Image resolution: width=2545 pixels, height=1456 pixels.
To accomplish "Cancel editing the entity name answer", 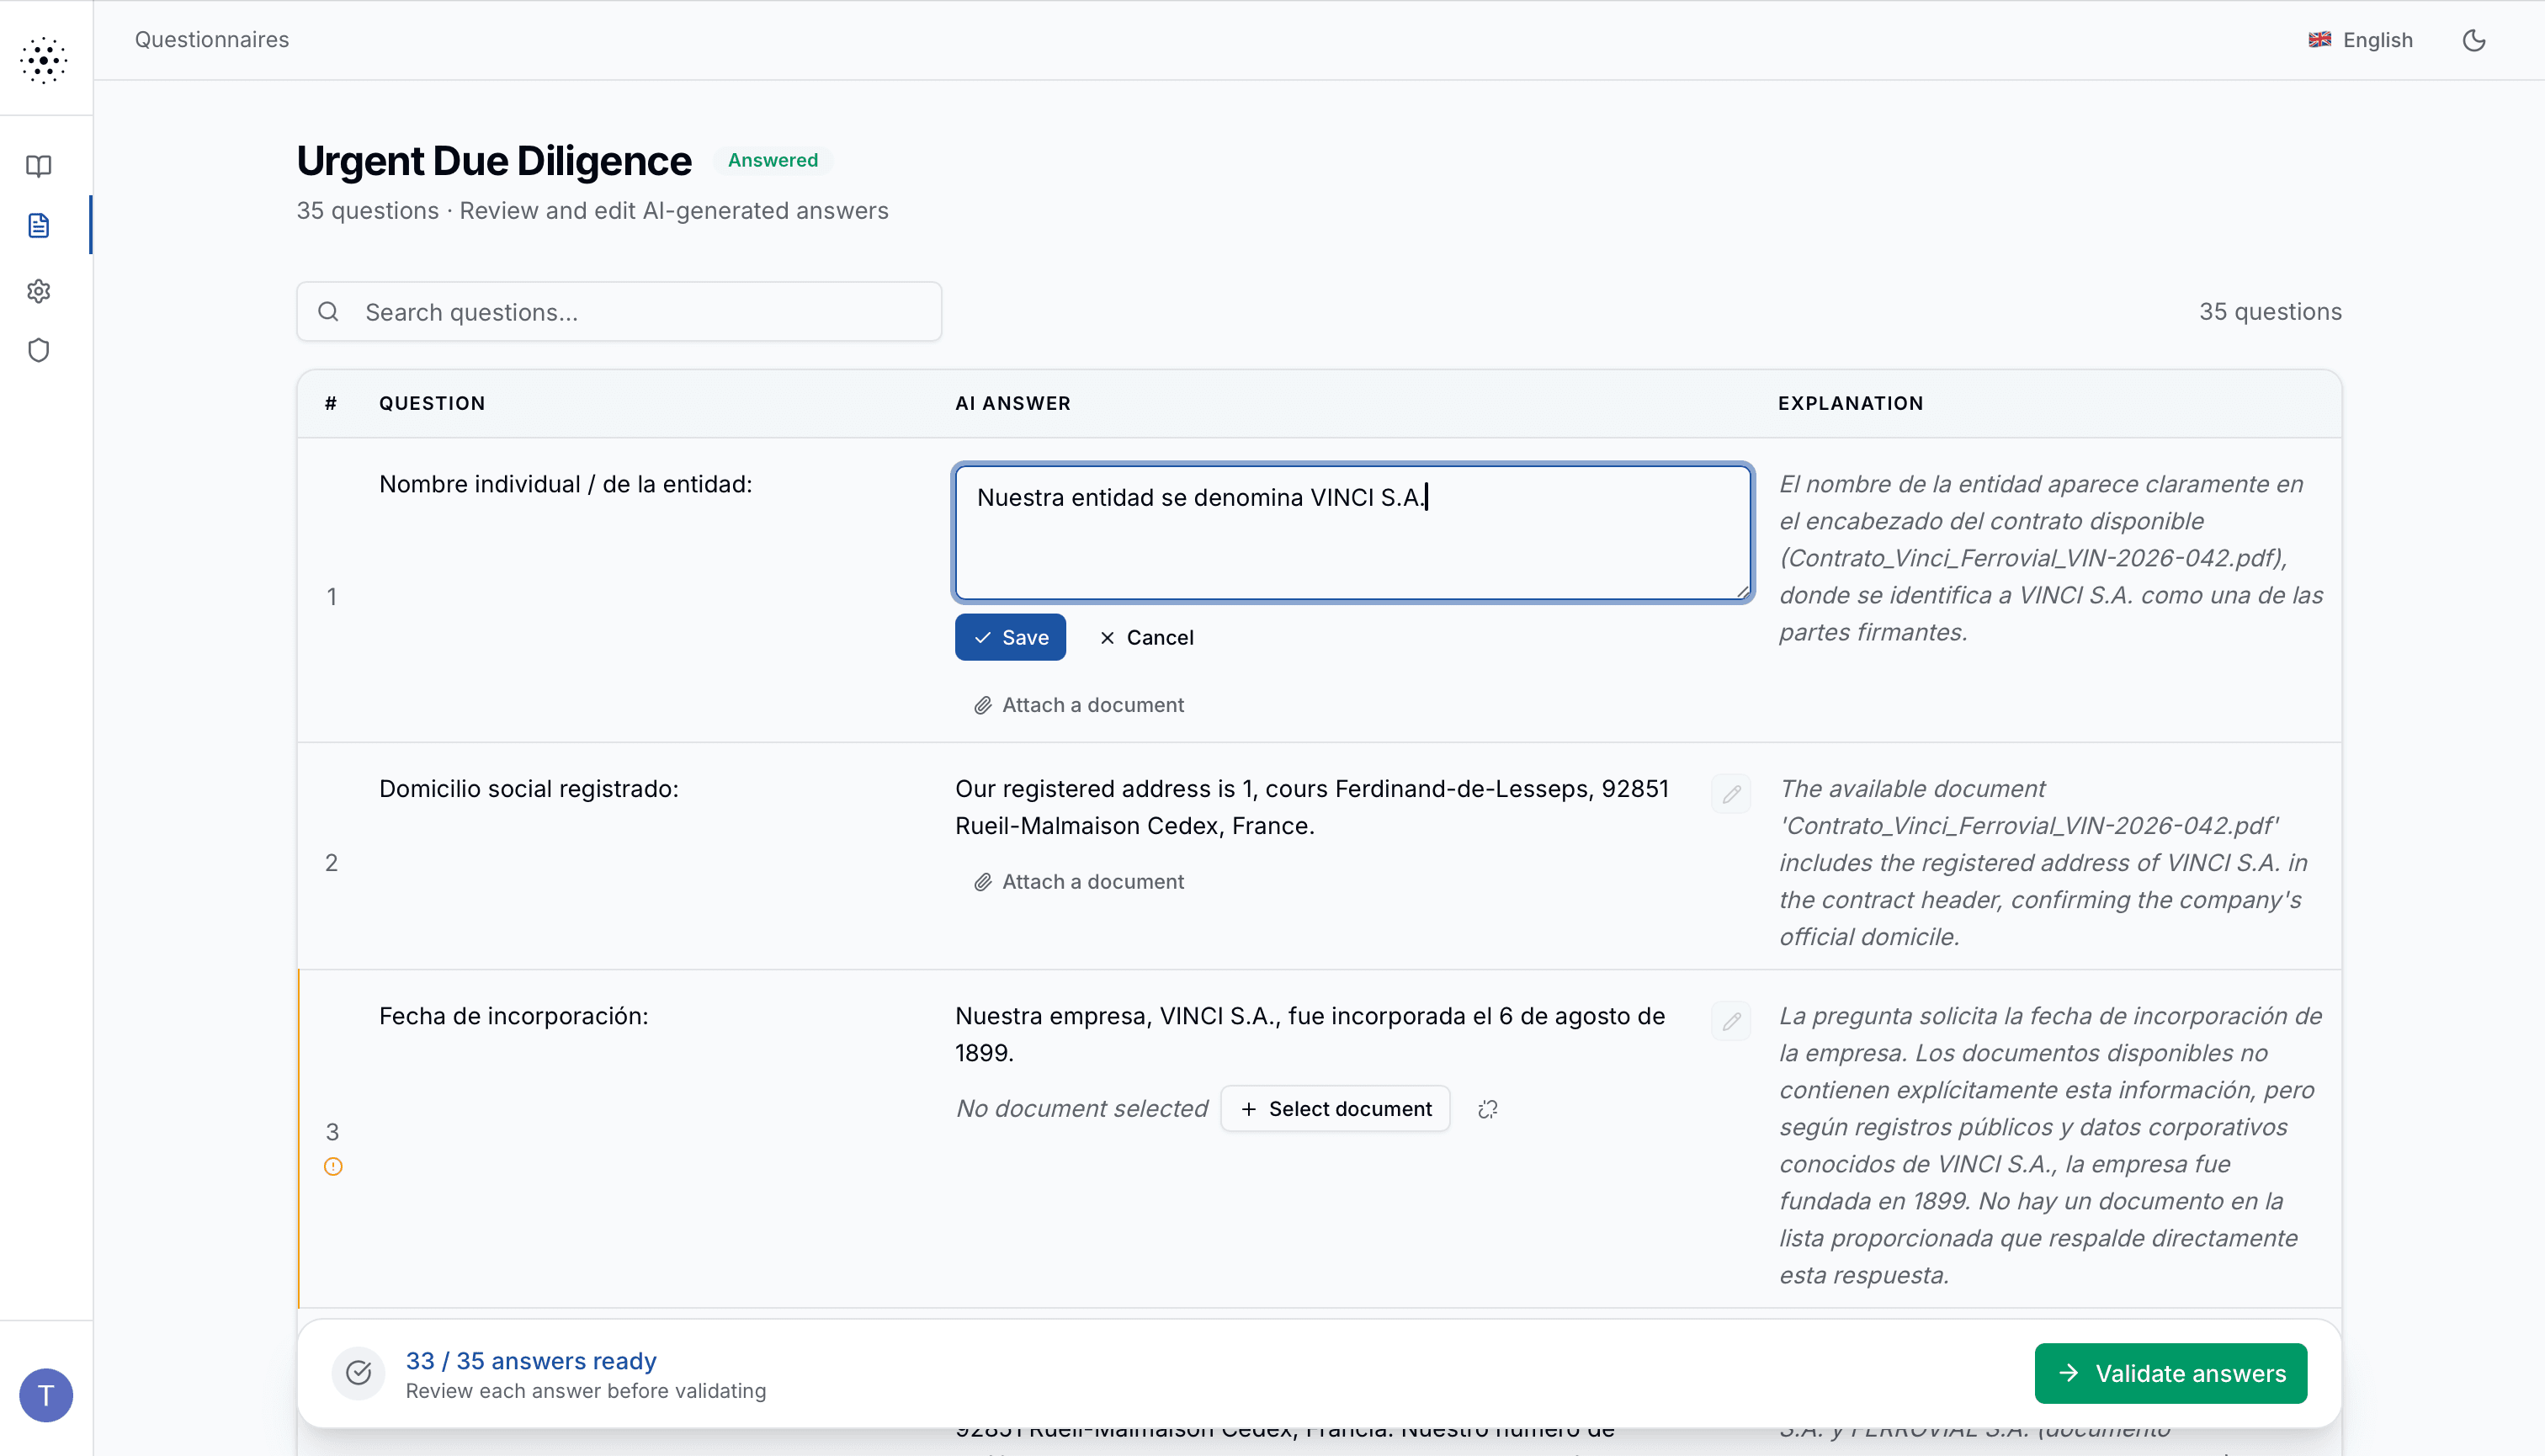I will 1146,637.
